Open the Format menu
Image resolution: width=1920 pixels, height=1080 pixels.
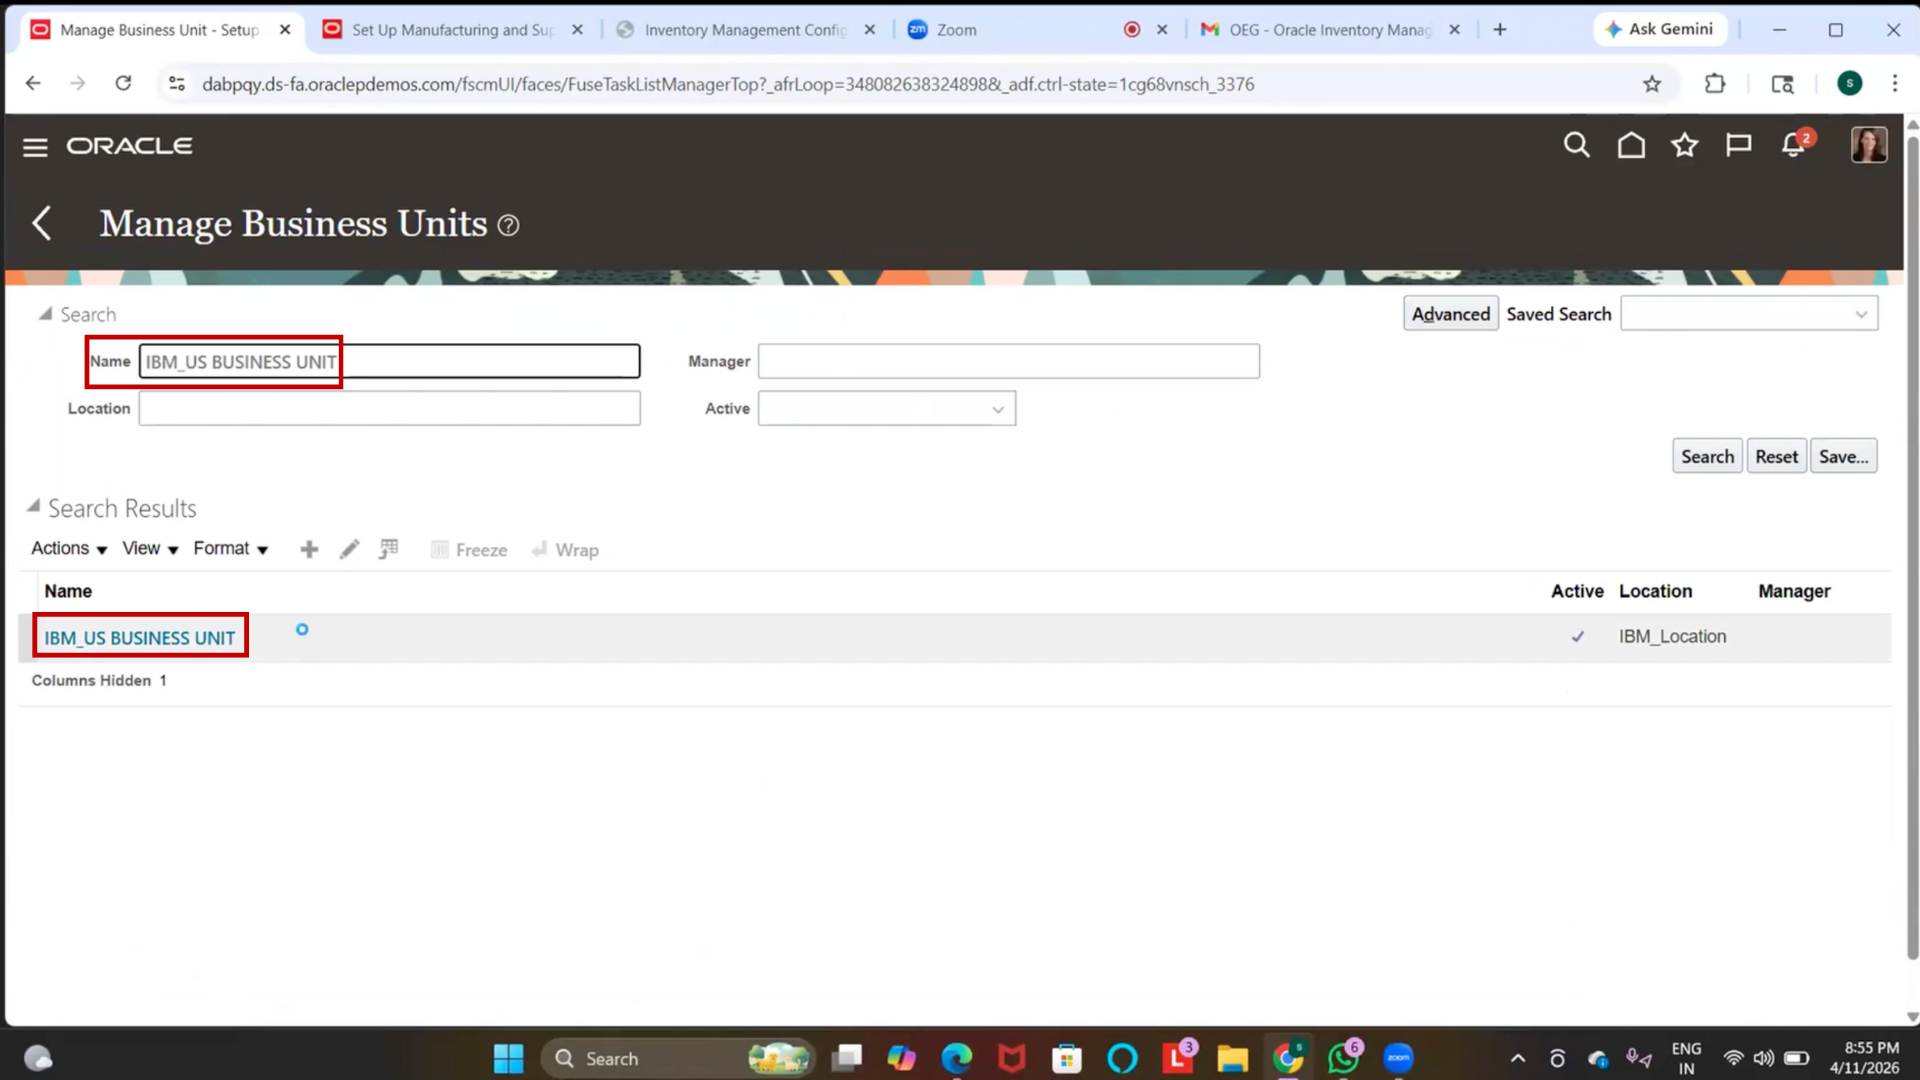coord(231,548)
